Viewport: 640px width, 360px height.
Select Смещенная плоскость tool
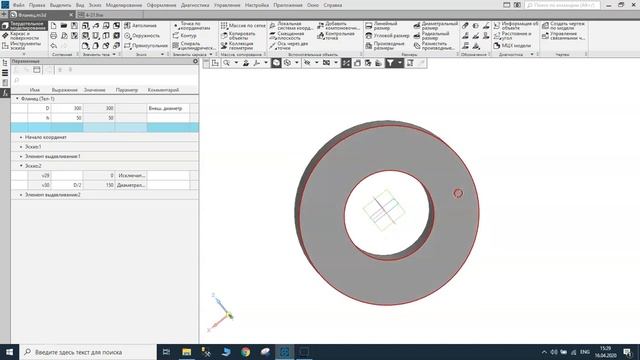coord(286,36)
